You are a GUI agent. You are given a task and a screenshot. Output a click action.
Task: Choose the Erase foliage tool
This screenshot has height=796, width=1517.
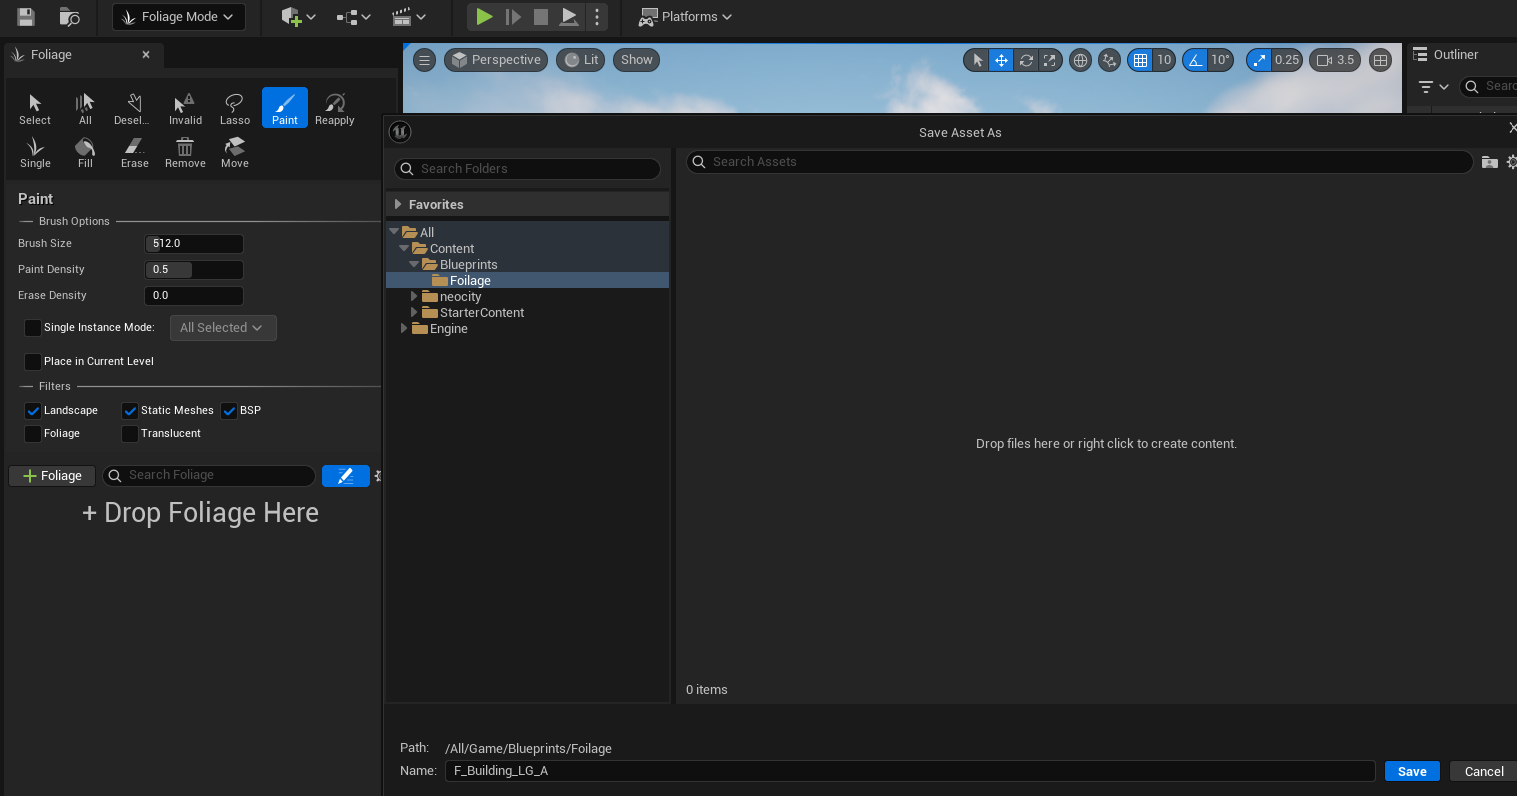pyautogui.click(x=135, y=152)
